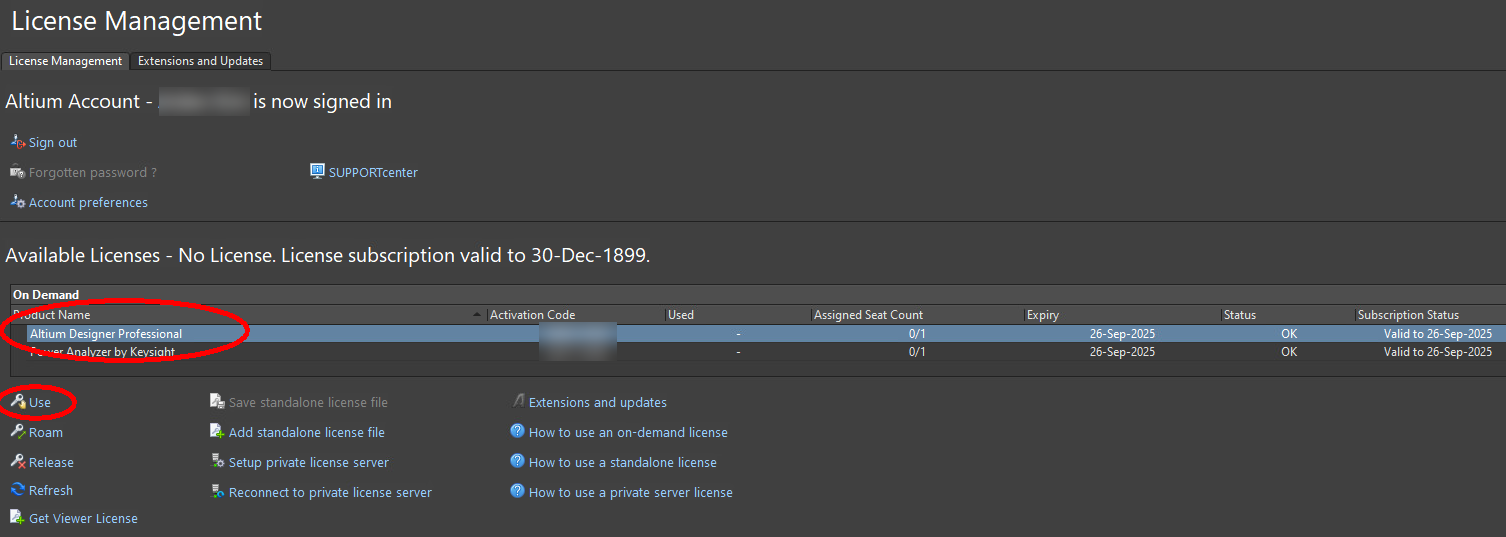Image resolution: width=1506 pixels, height=537 pixels.
Task: Click the Add standalone license file icon
Action: pyautogui.click(x=218, y=432)
